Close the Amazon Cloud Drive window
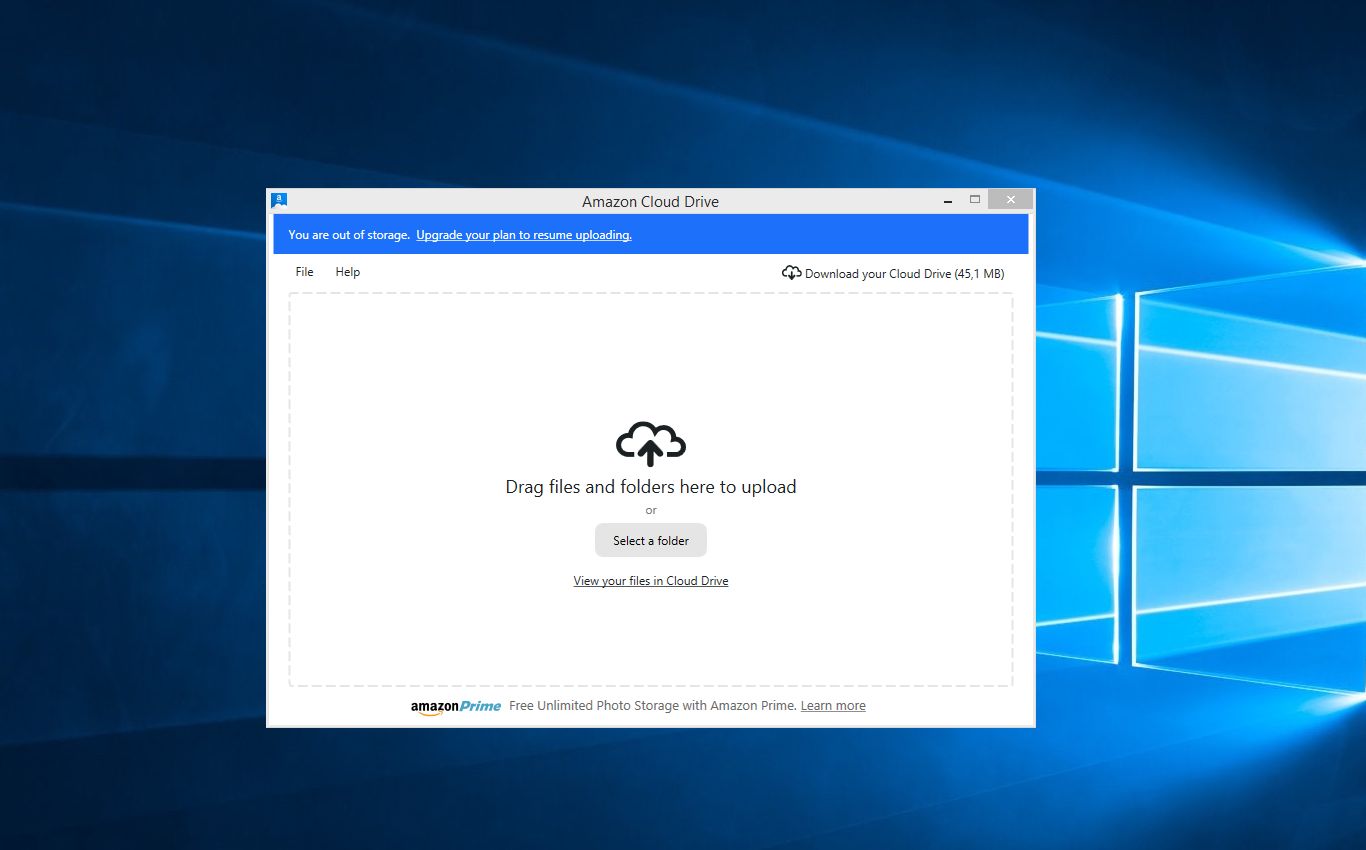The width and height of the screenshot is (1366, 850). click(1011, 200)
